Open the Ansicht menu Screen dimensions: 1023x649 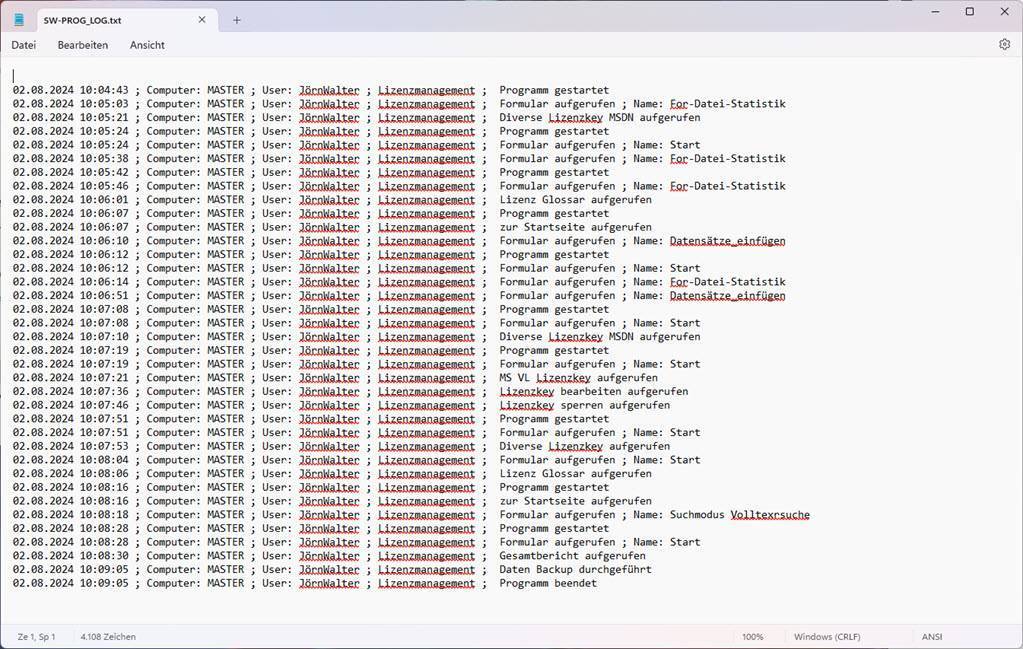pos(147,45)
